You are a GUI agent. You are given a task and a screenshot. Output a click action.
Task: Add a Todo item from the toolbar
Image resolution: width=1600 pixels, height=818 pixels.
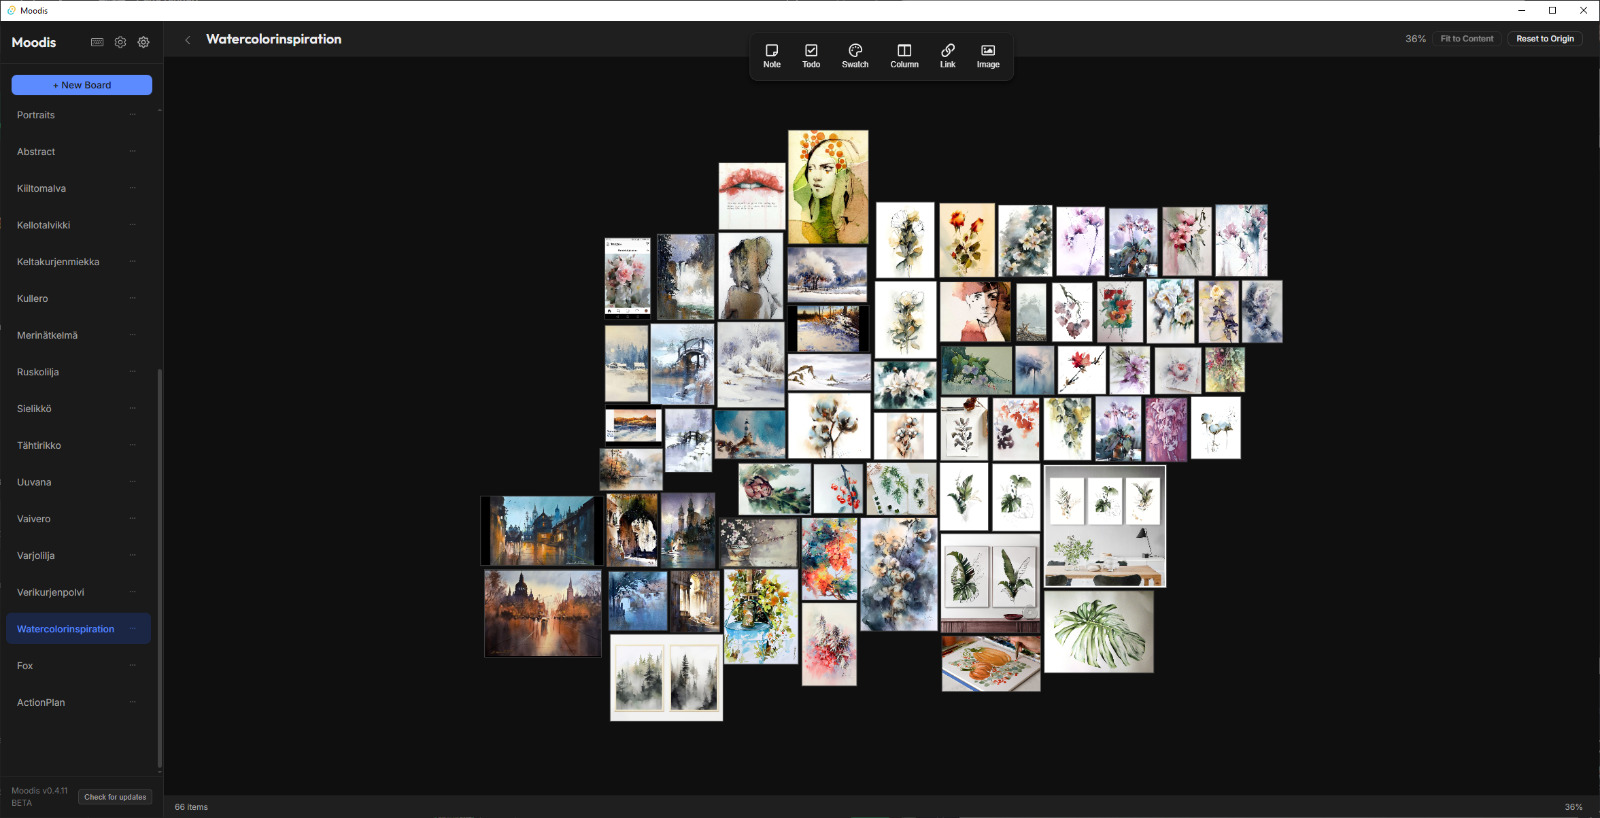click(811, 56)
